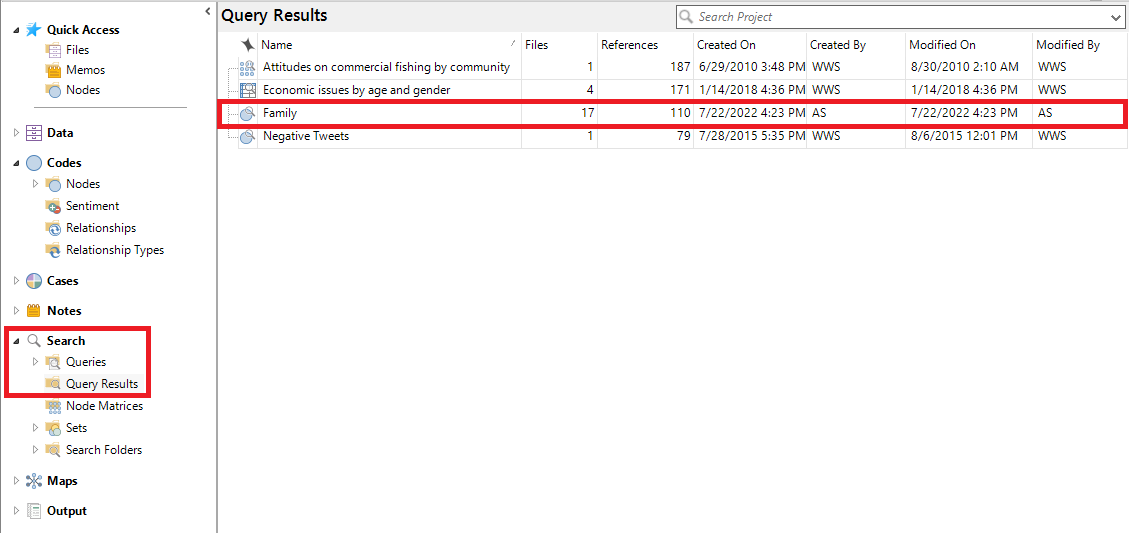The image size is (1129, 533).
Task: Click the Queries folder icon
Action: click(x=53, y=362)
